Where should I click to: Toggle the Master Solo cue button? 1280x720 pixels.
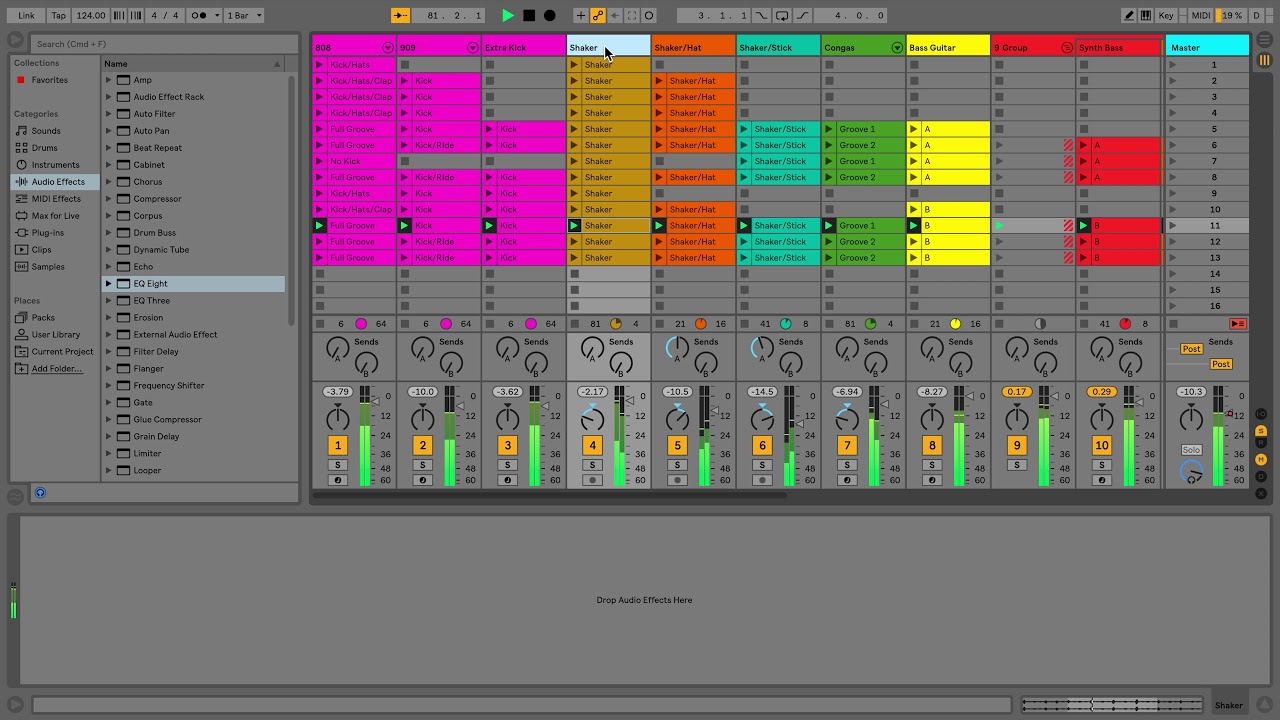click(x=1190, y=450)
